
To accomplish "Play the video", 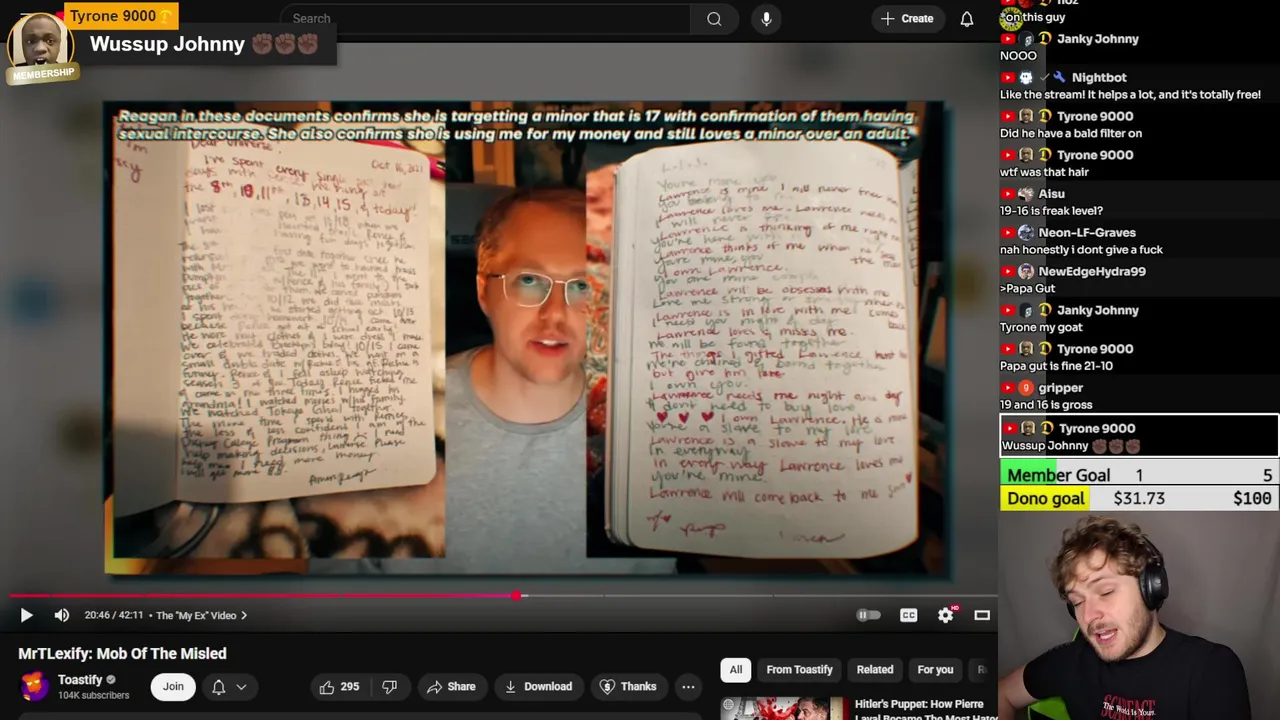I will [27, 615].
